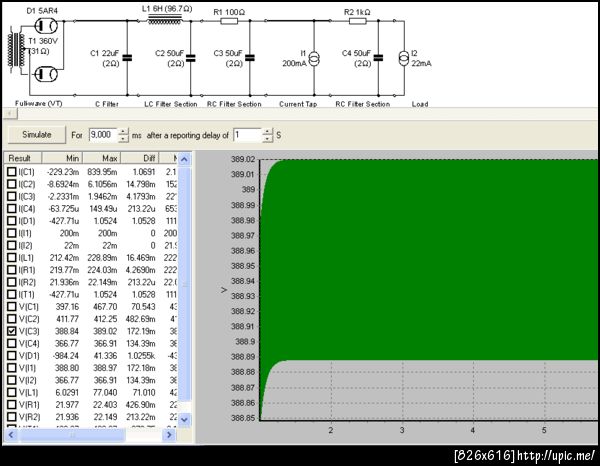Image resolution: width=600 pixels, height=466 pixels.
Task: Enable the I(R1) result checkbox
Action: point(12,270)
